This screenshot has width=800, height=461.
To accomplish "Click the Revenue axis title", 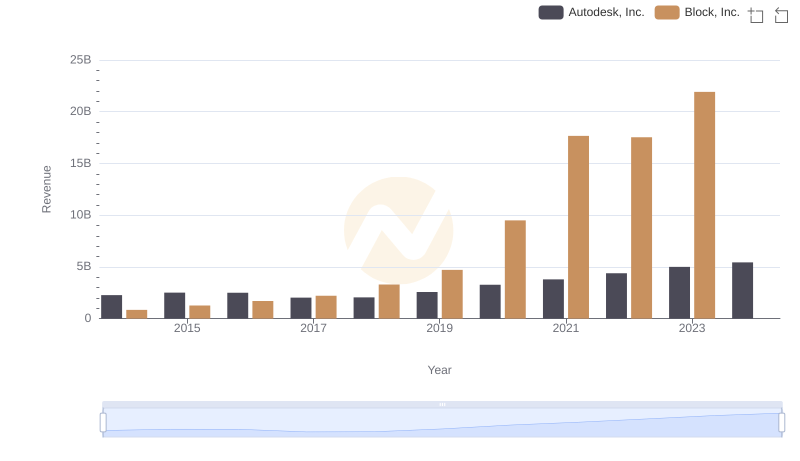I will [x=46, y=189].
